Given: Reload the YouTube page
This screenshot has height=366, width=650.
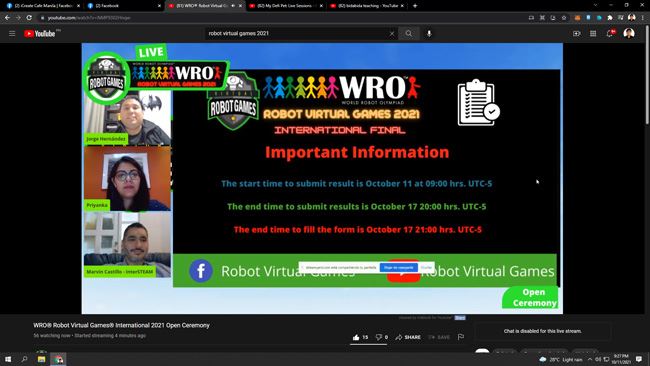Looking at the screenshot, I should click(x=29, y=18).
